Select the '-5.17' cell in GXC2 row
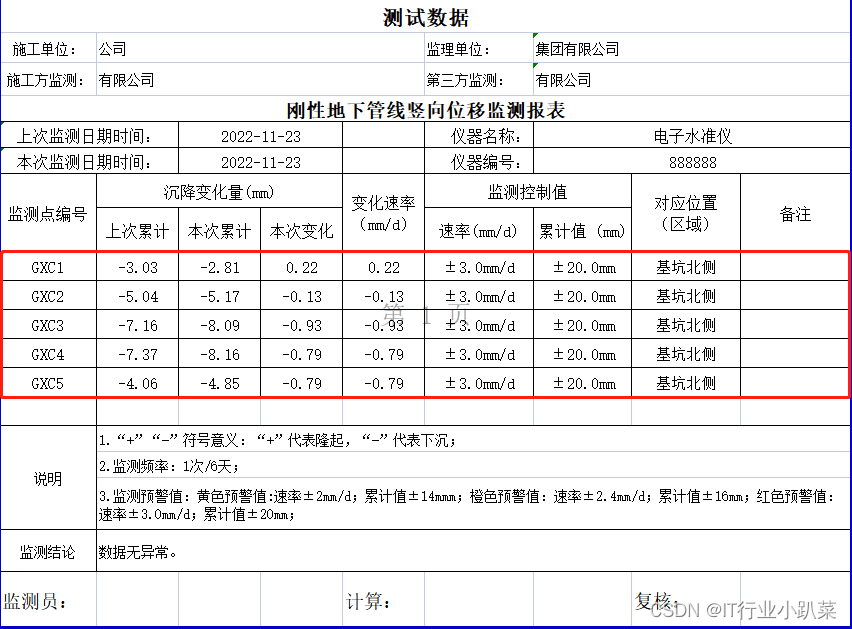The height and width of the screenshot is (629, 852). point(219,296)
